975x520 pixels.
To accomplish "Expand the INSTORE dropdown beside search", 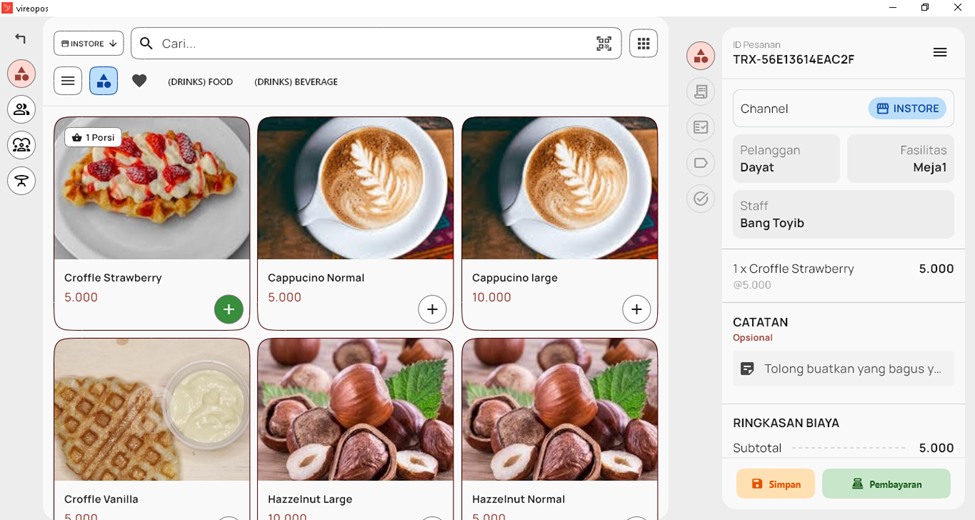I will pos(88,44).
